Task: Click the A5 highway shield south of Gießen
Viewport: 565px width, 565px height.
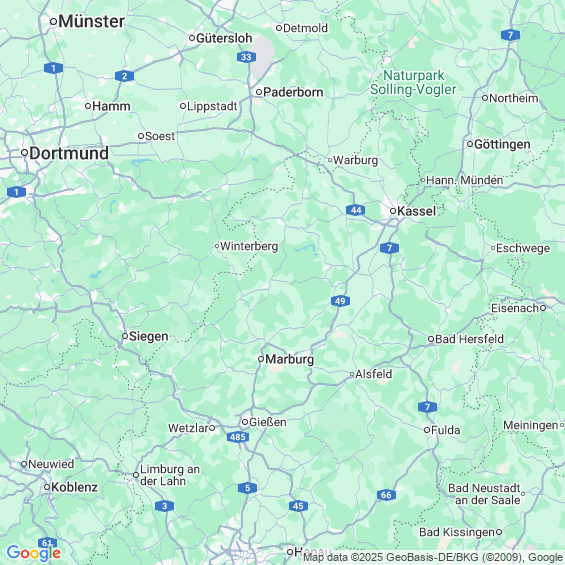Action: (x=248, y=488)
